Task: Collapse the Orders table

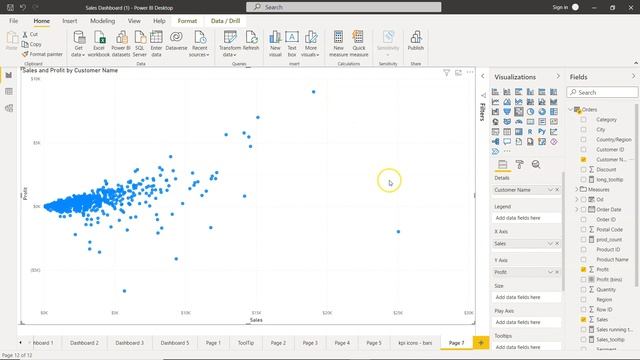Action: (571, 109)
